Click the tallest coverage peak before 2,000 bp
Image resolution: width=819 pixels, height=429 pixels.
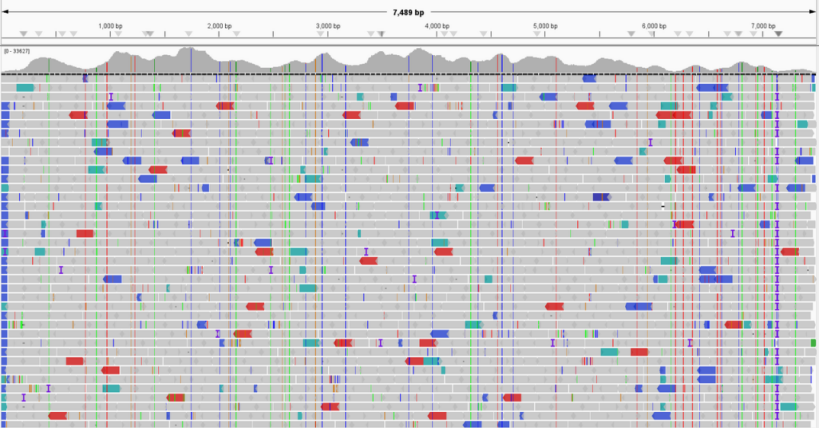[186, 50]
